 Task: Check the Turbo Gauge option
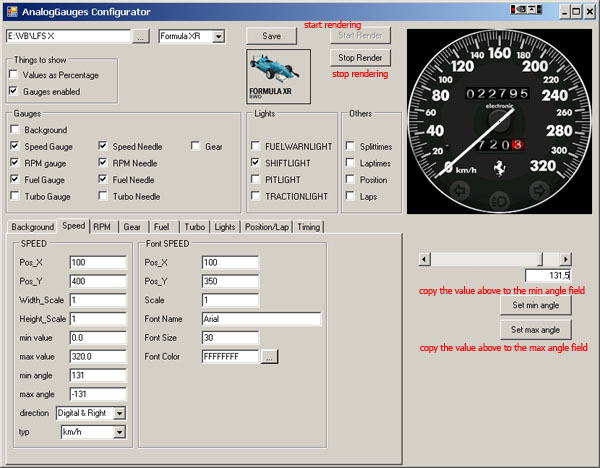click(x=14, y=196)
